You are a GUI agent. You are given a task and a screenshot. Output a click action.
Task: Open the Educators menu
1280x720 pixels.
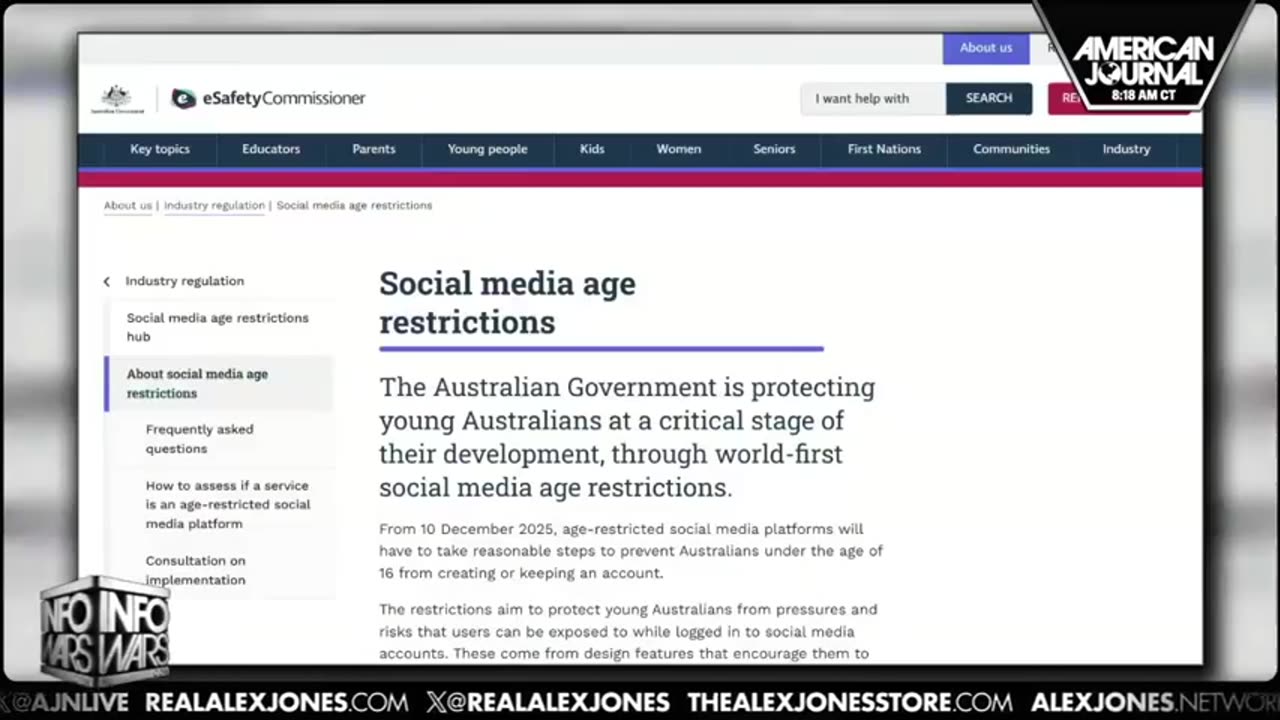click(x=271, y=149)
